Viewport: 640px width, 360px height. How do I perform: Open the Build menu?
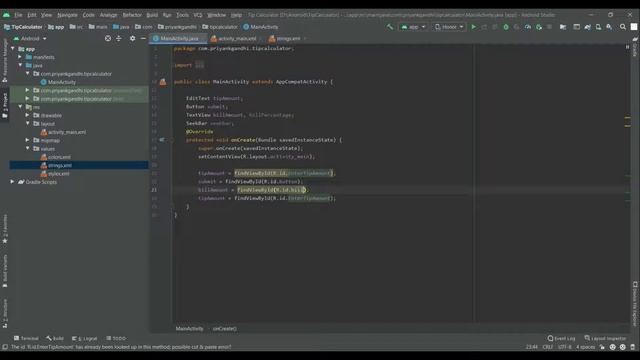tap(152, 15)
